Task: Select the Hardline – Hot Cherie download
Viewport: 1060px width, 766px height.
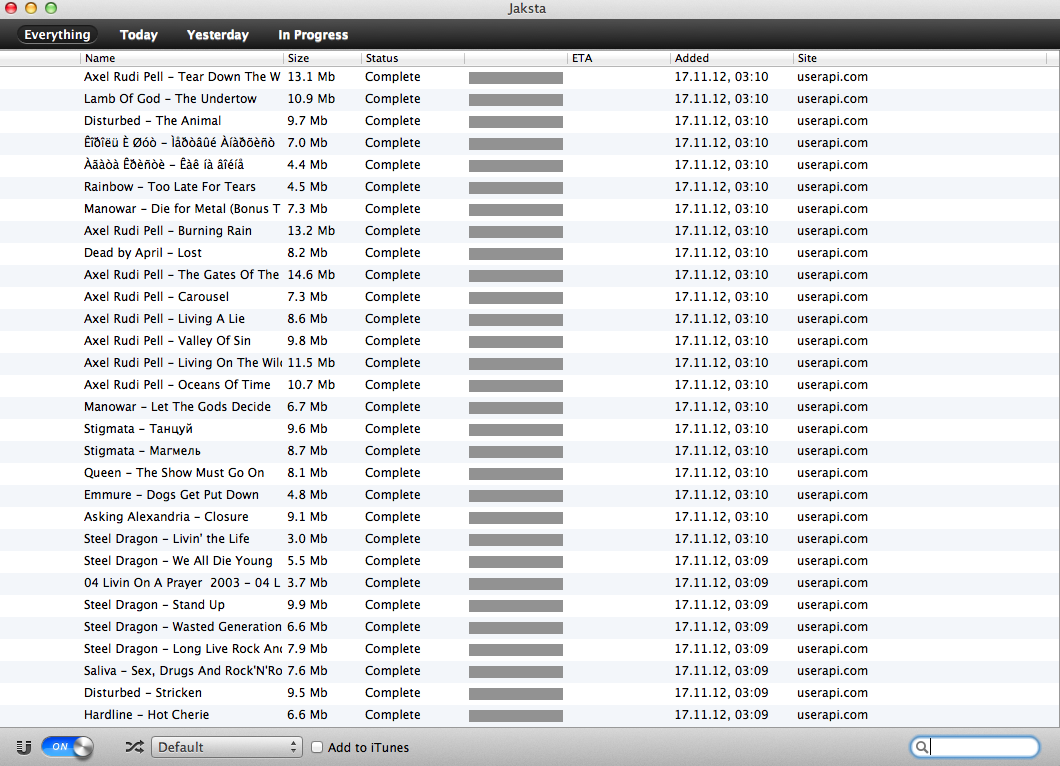Action: pyautogui.click(x=146, y=715)
